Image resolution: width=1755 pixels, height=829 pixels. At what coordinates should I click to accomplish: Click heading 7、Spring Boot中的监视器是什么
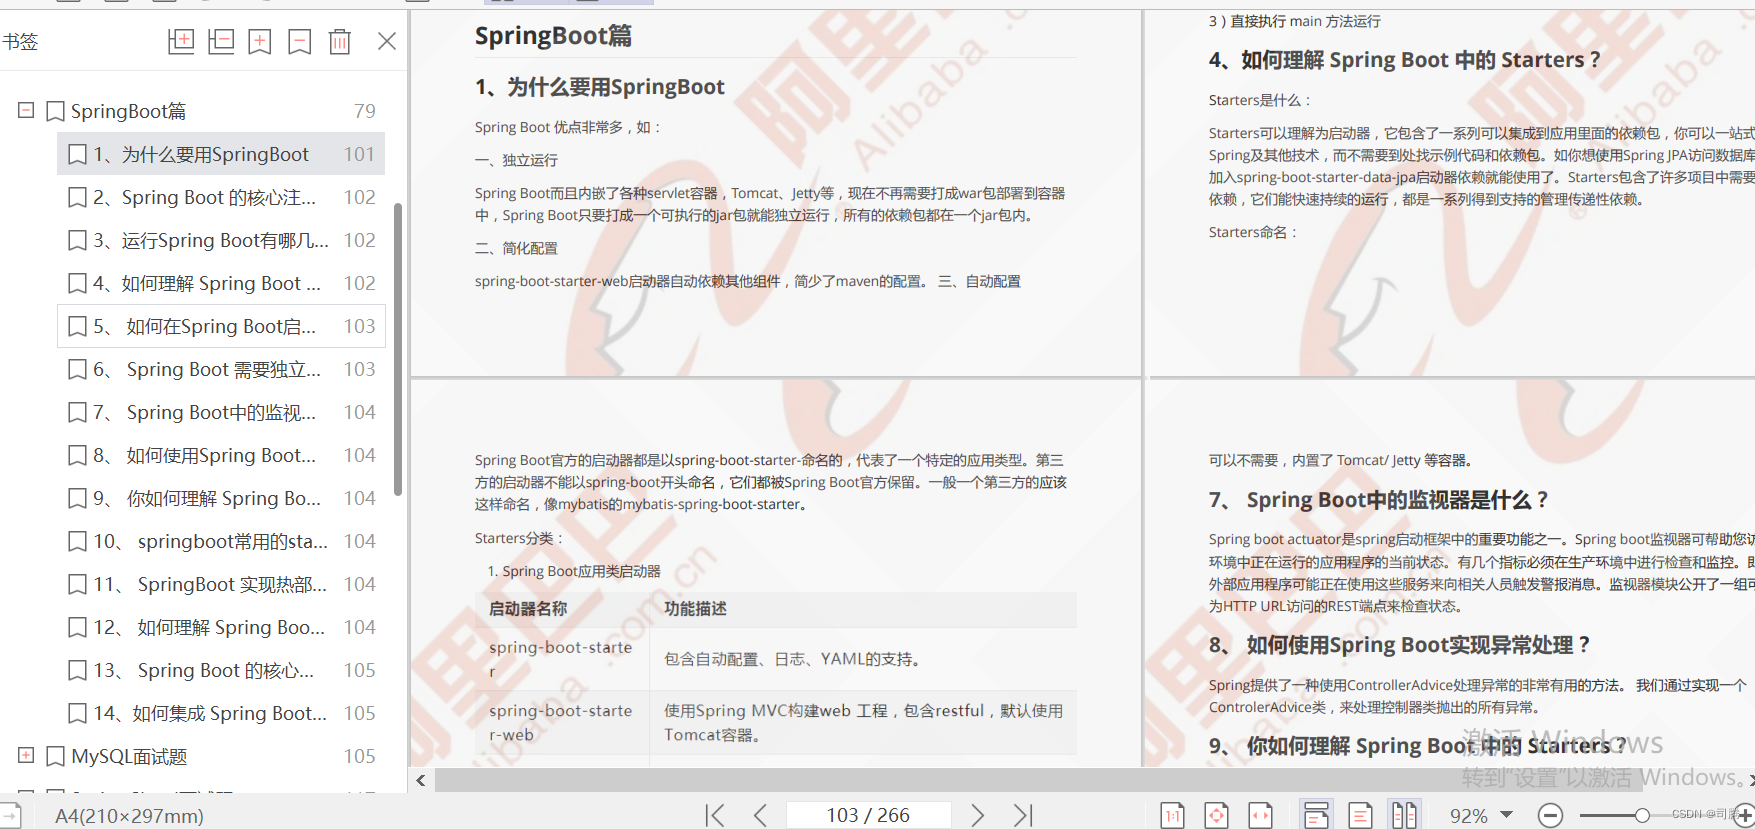pyautogui.click(x=1378, y=500)
